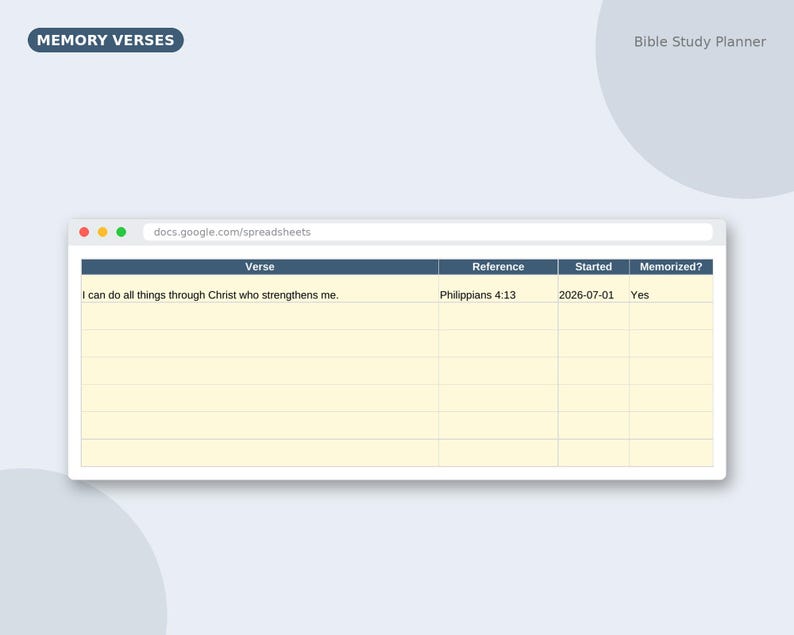This screenshot has width=794, height=635.
Task: Select the Verse column header
Action: 260,267
